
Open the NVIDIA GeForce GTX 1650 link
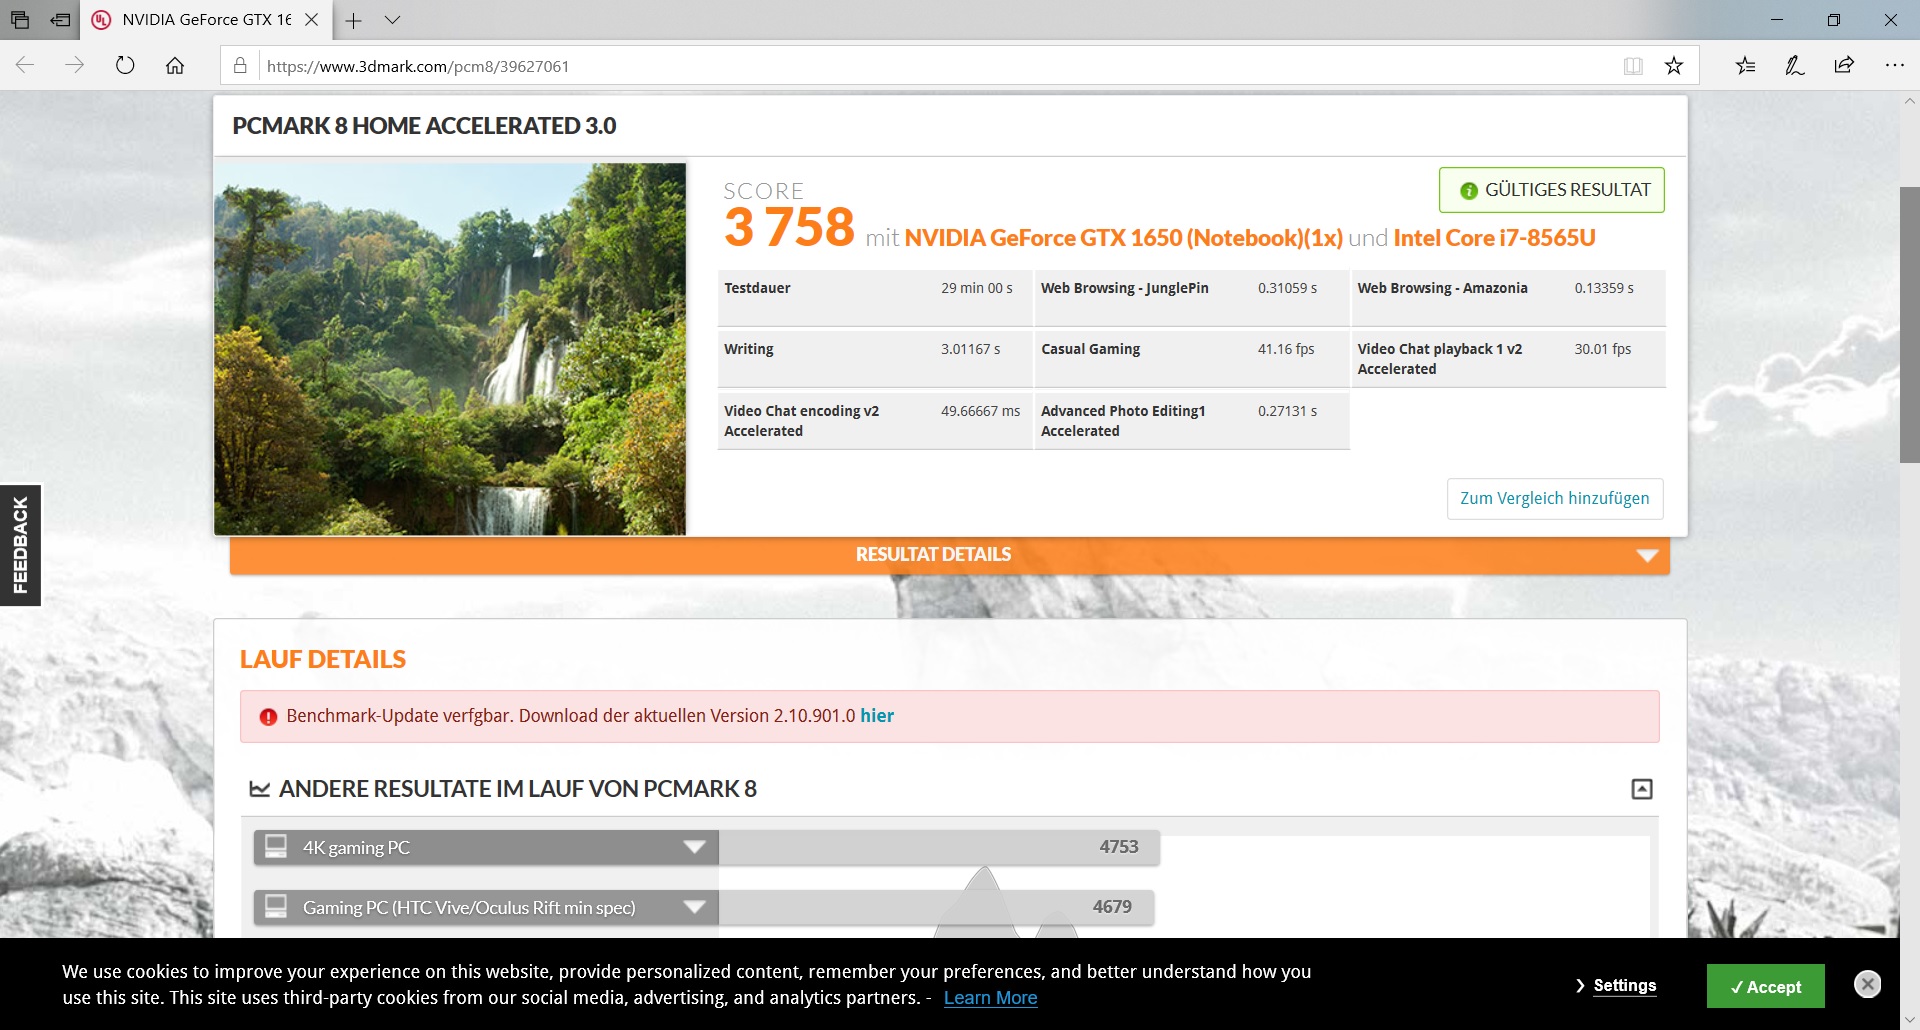[x=1124, y=238]
